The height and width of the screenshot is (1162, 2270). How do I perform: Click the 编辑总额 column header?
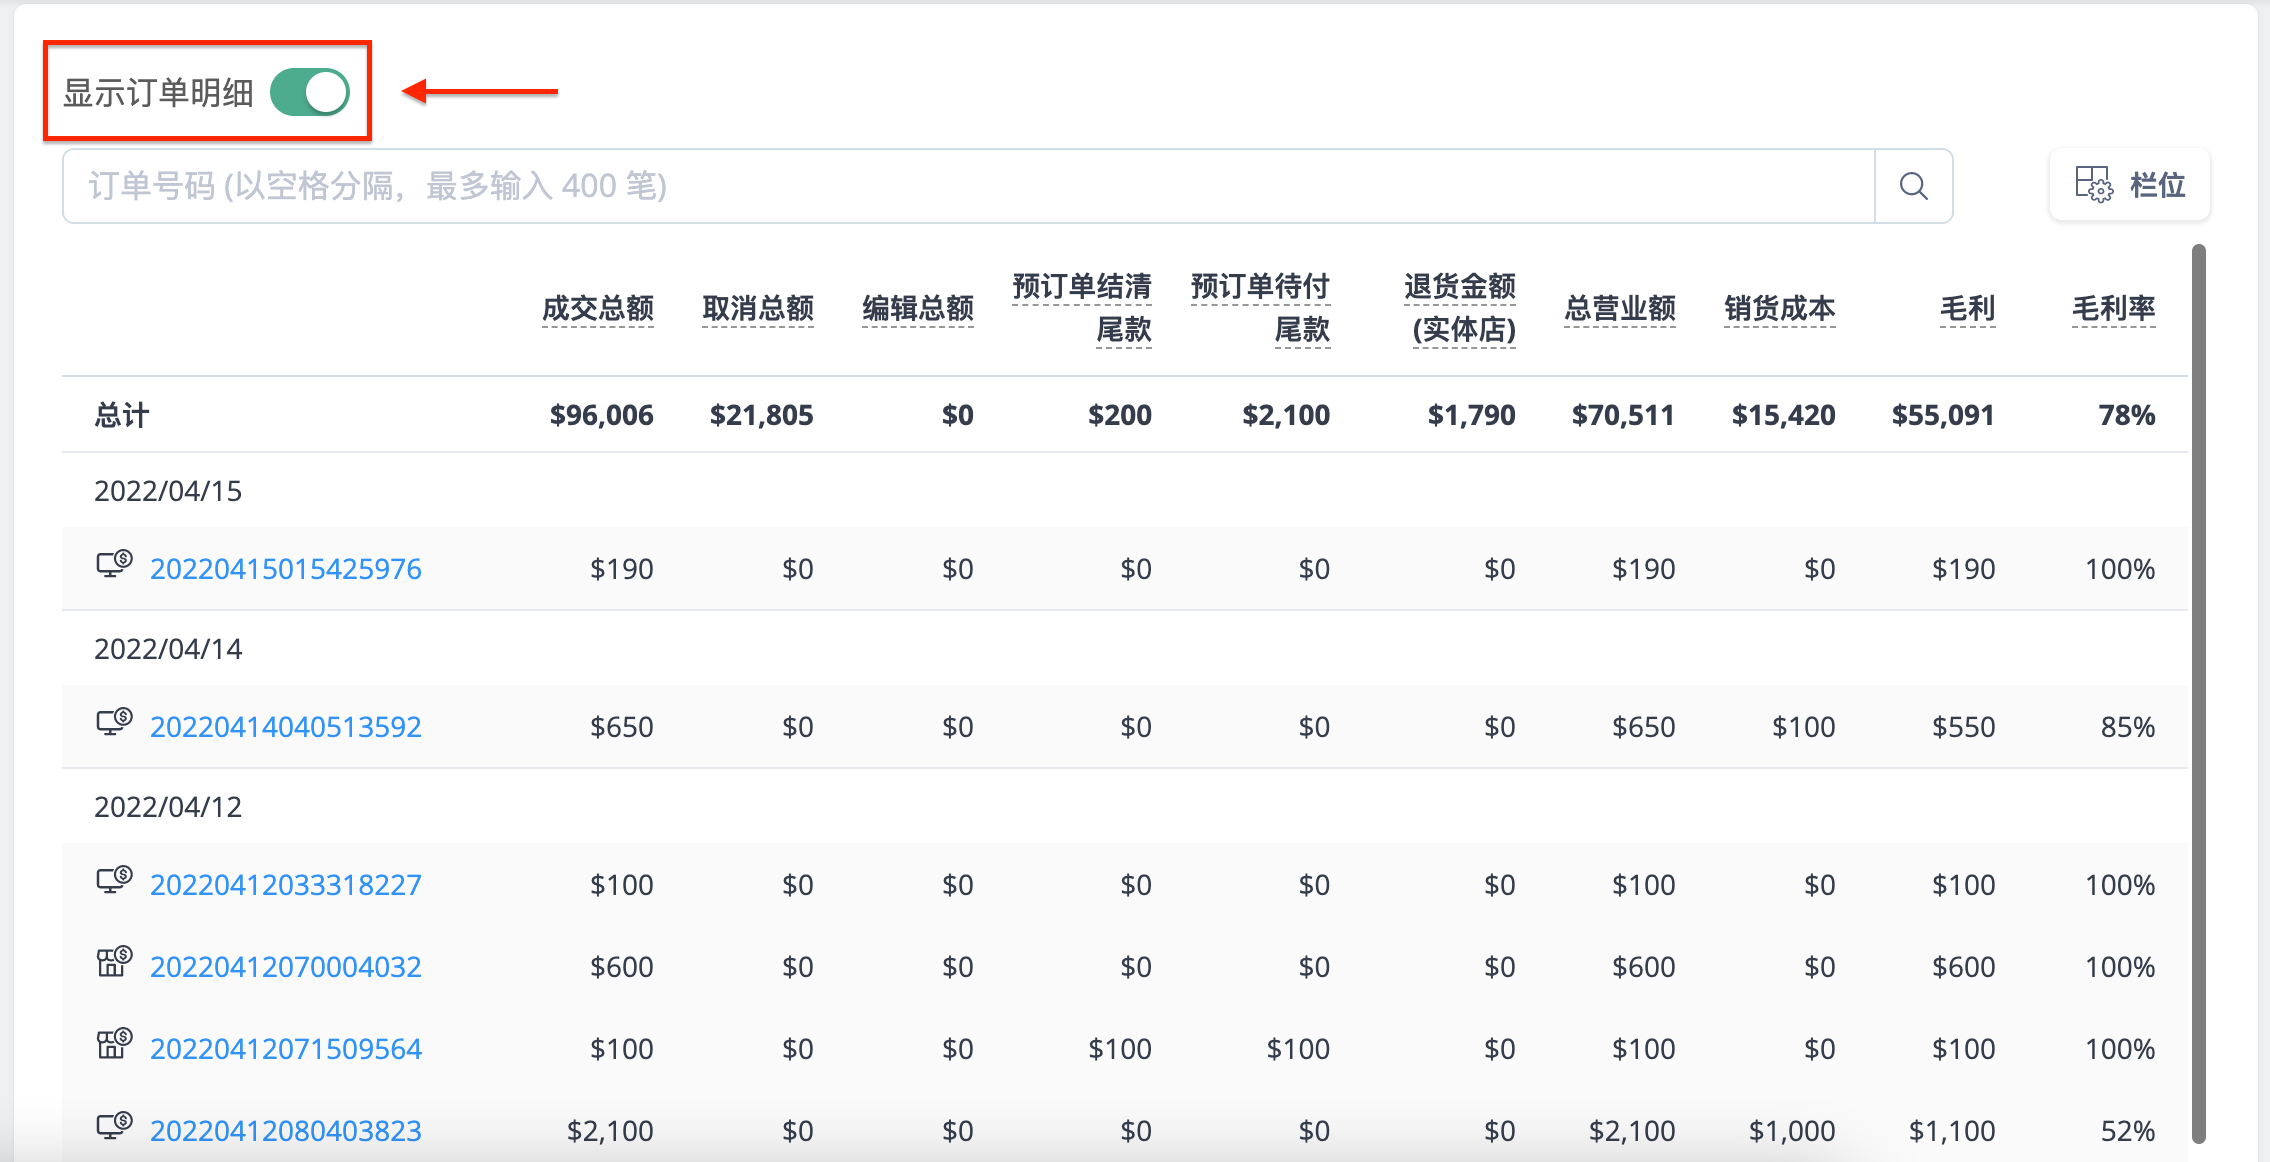[x=918, y=309]
